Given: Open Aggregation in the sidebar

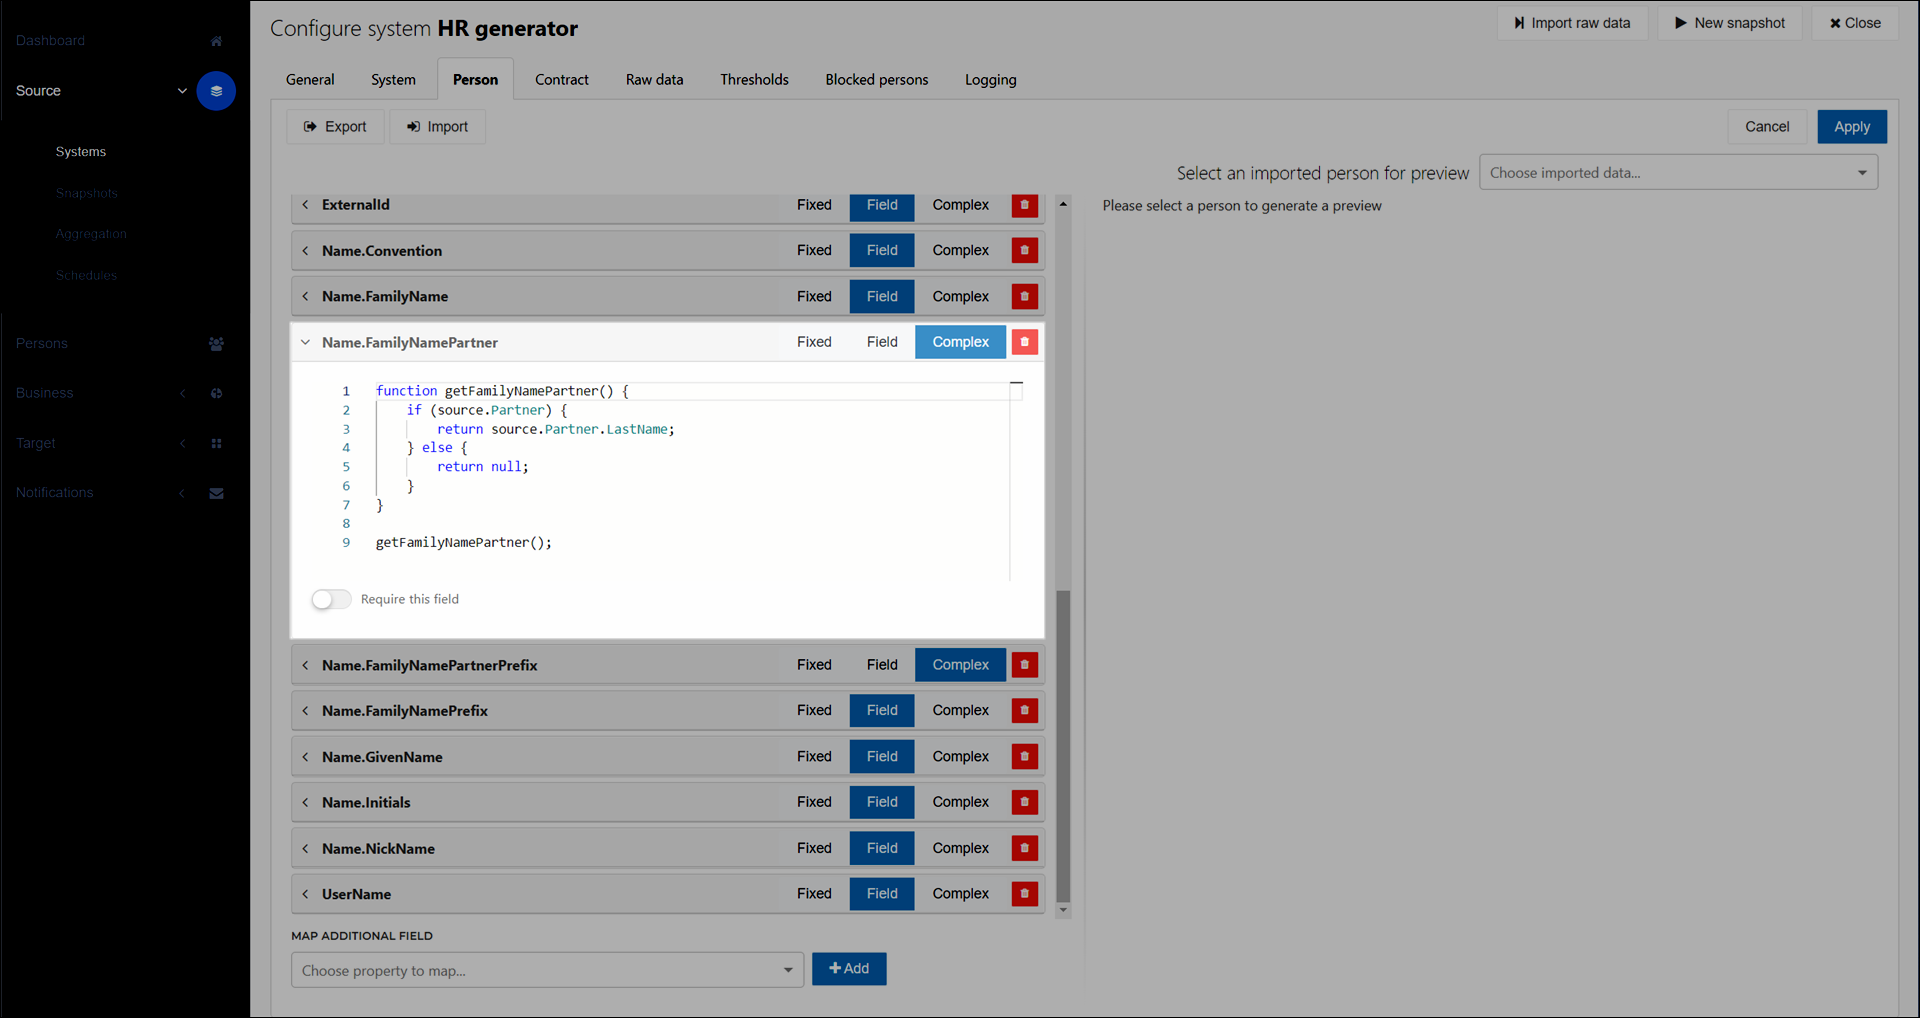Looking at the screenshot, I should tap(91, 234).
